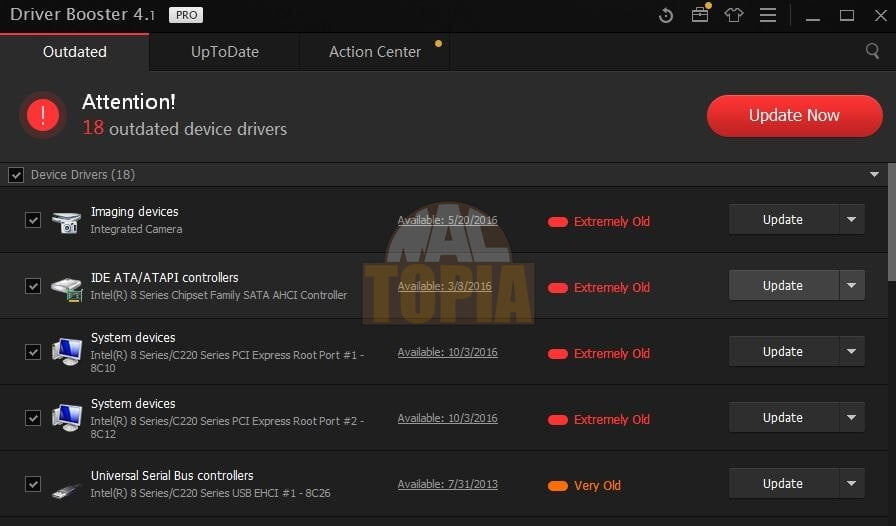Click Extremely Old status for Integrated Camera

click(598, 221)
